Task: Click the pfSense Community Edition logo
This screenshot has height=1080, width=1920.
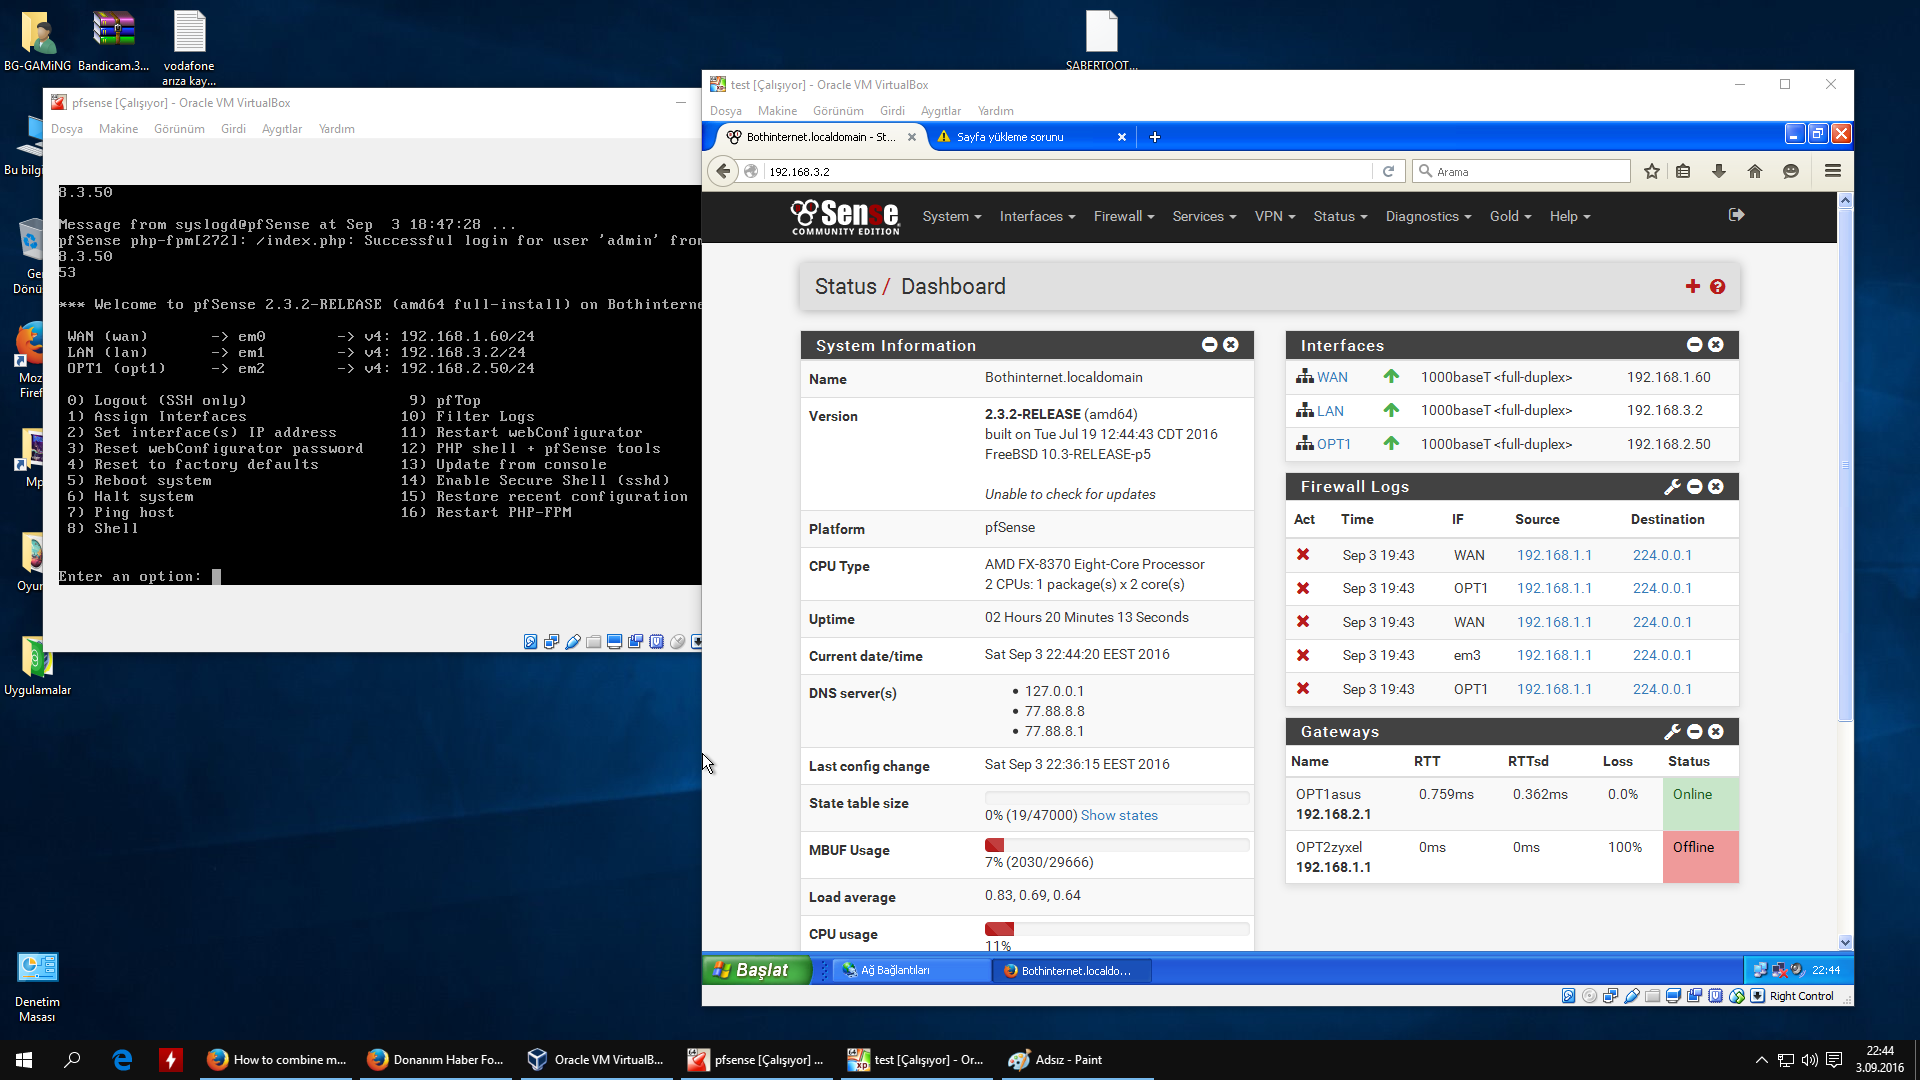Action: coord(845,217)
